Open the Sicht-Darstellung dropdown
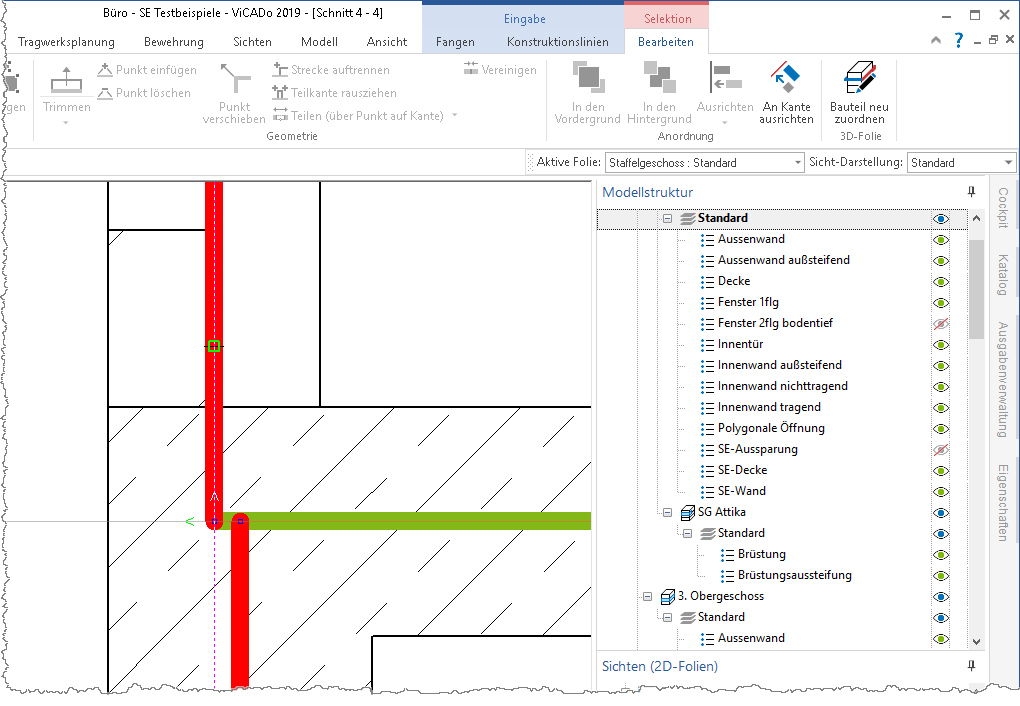Viewport: 1020px width, 706px height. [x=1008, y=163]
